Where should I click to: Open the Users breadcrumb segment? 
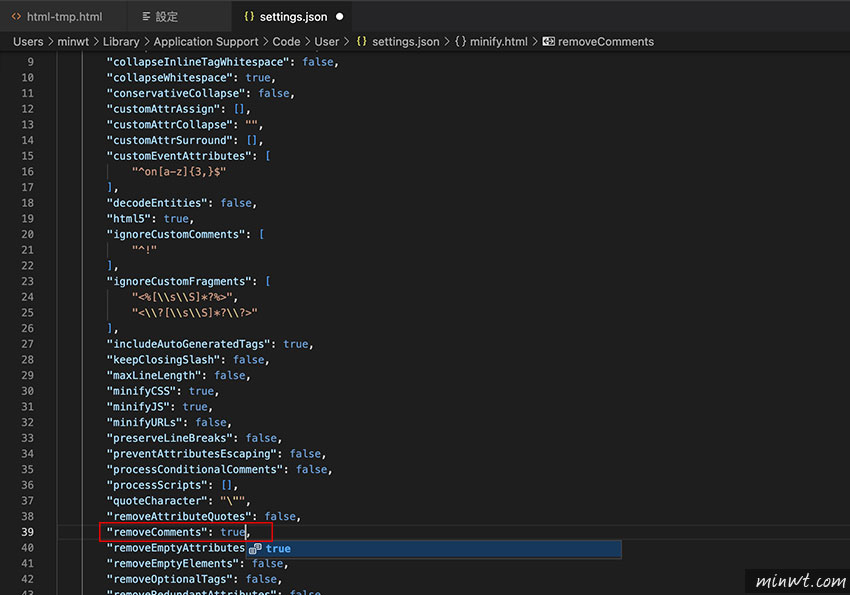click(28, 42)
